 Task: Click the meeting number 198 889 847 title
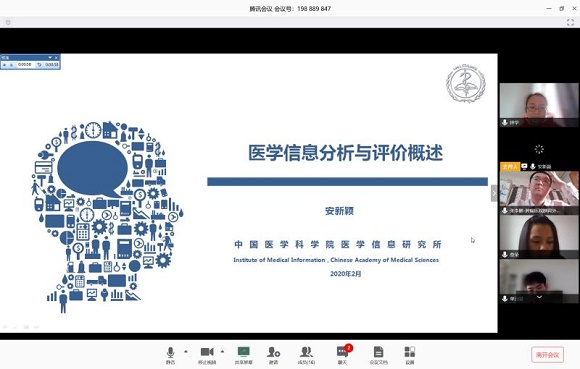click(x=290, y=9)
